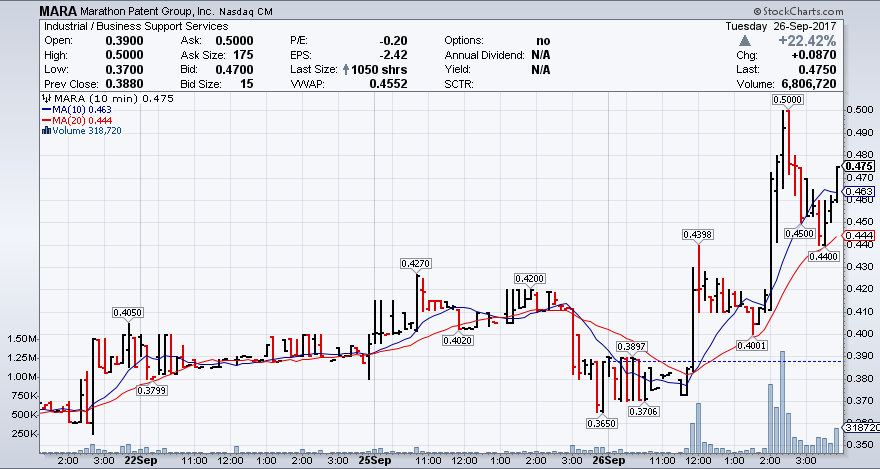Viewport: 880px width, 469px height.
Task: Click the blue 0.463 MA axis tag
Action: click(860, 191)
